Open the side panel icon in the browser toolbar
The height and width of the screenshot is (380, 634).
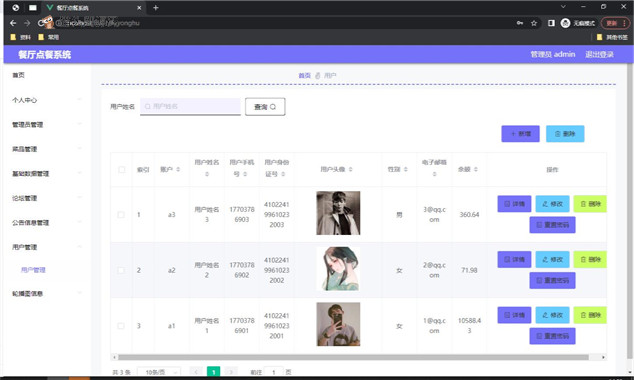tap(551, 23)
